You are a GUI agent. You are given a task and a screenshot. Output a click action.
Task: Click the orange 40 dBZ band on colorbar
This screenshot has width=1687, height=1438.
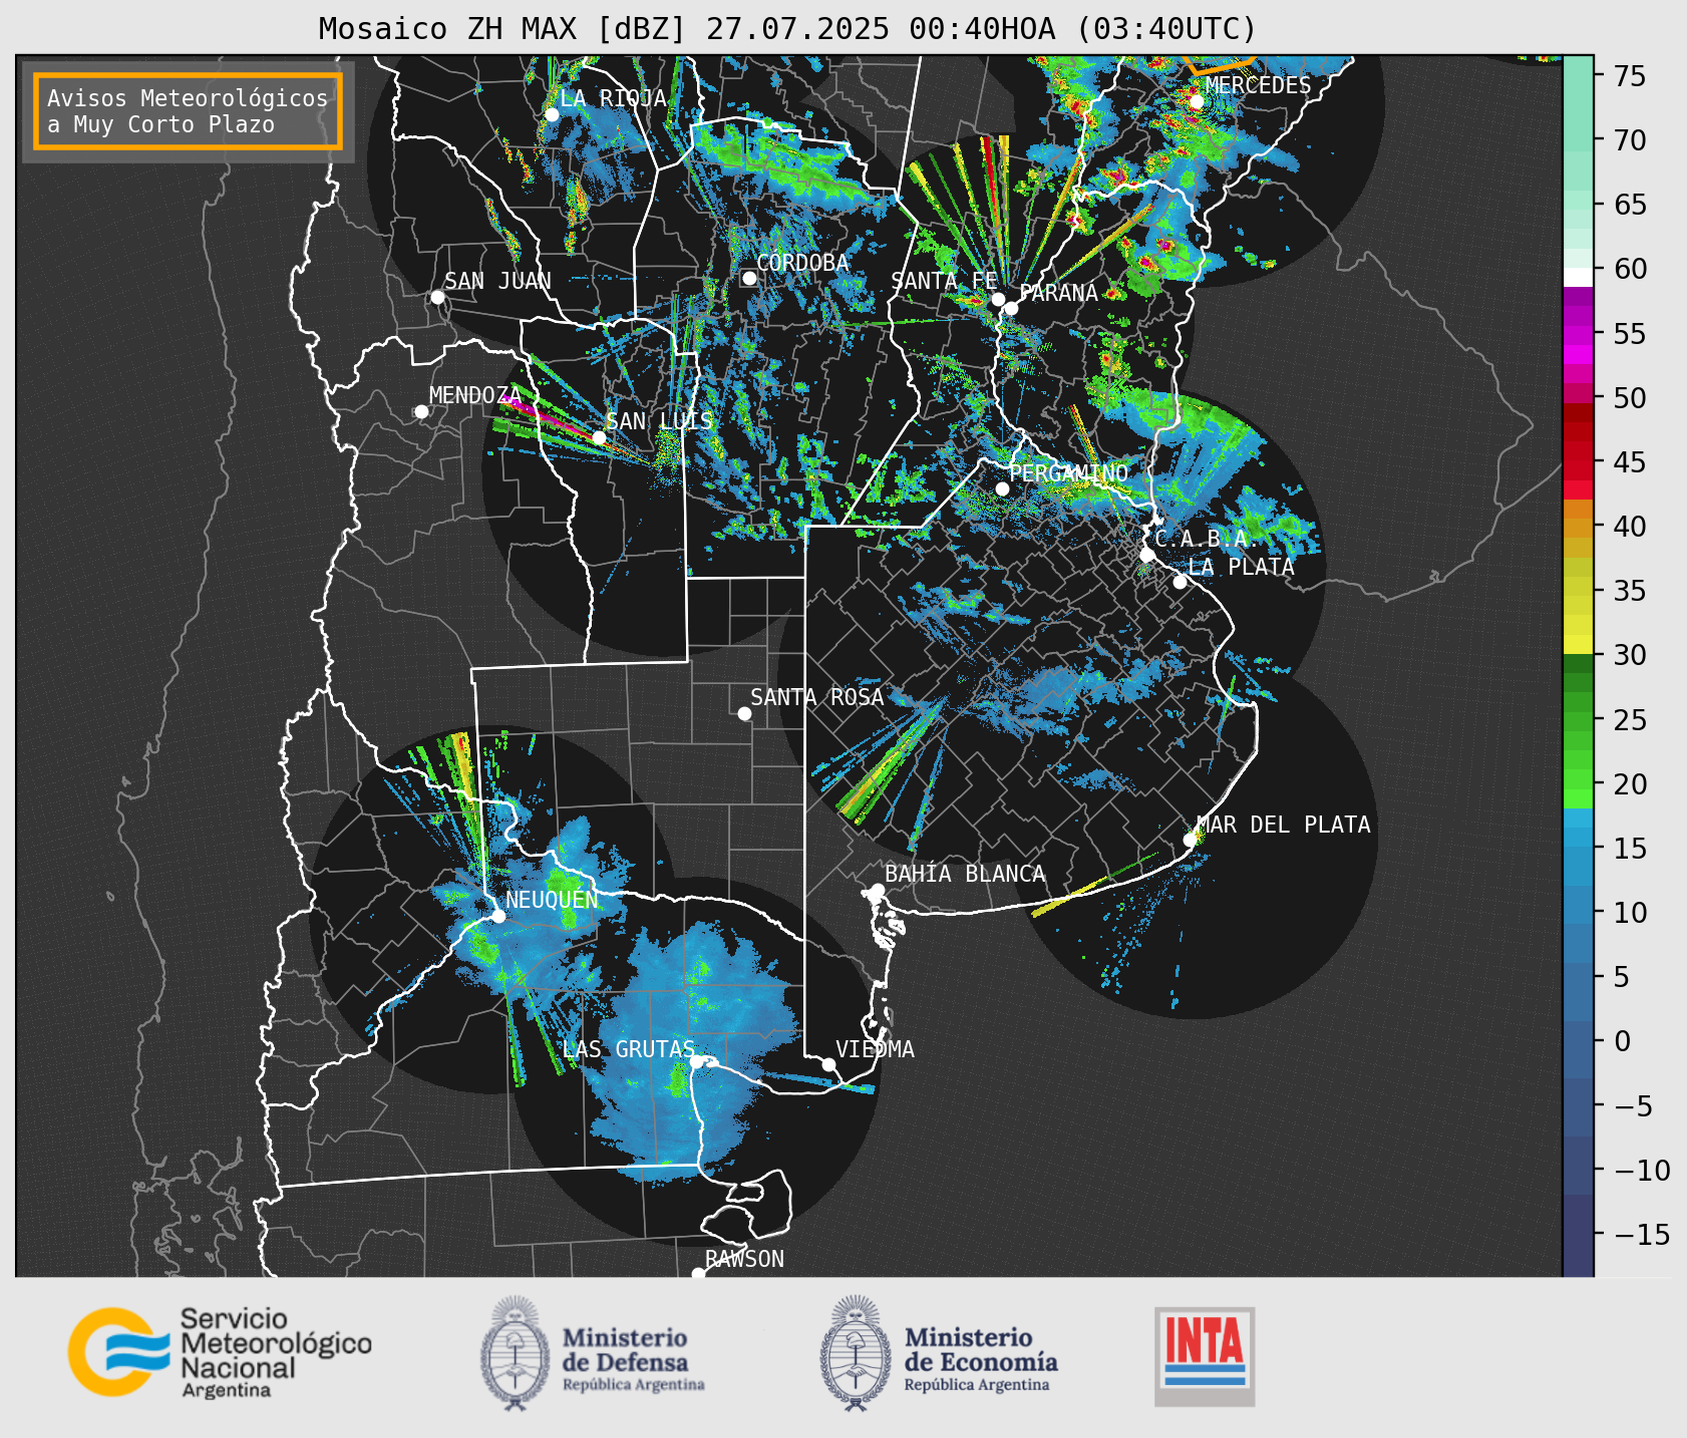click(1578, 527)
